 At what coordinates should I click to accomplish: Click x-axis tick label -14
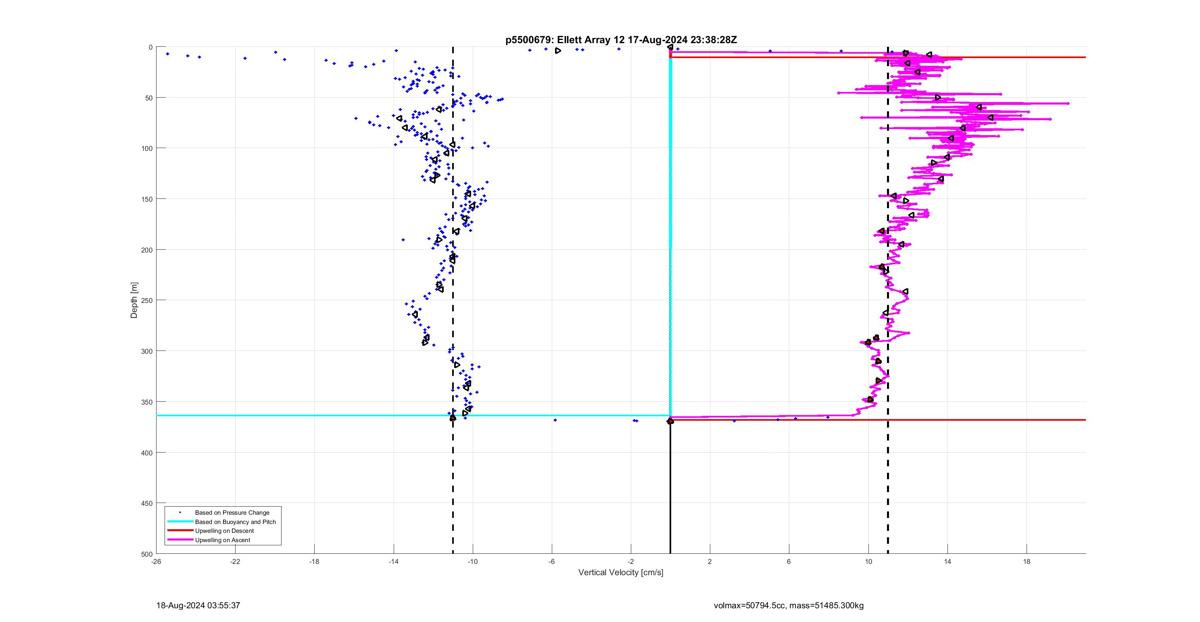tap(393, 562)
